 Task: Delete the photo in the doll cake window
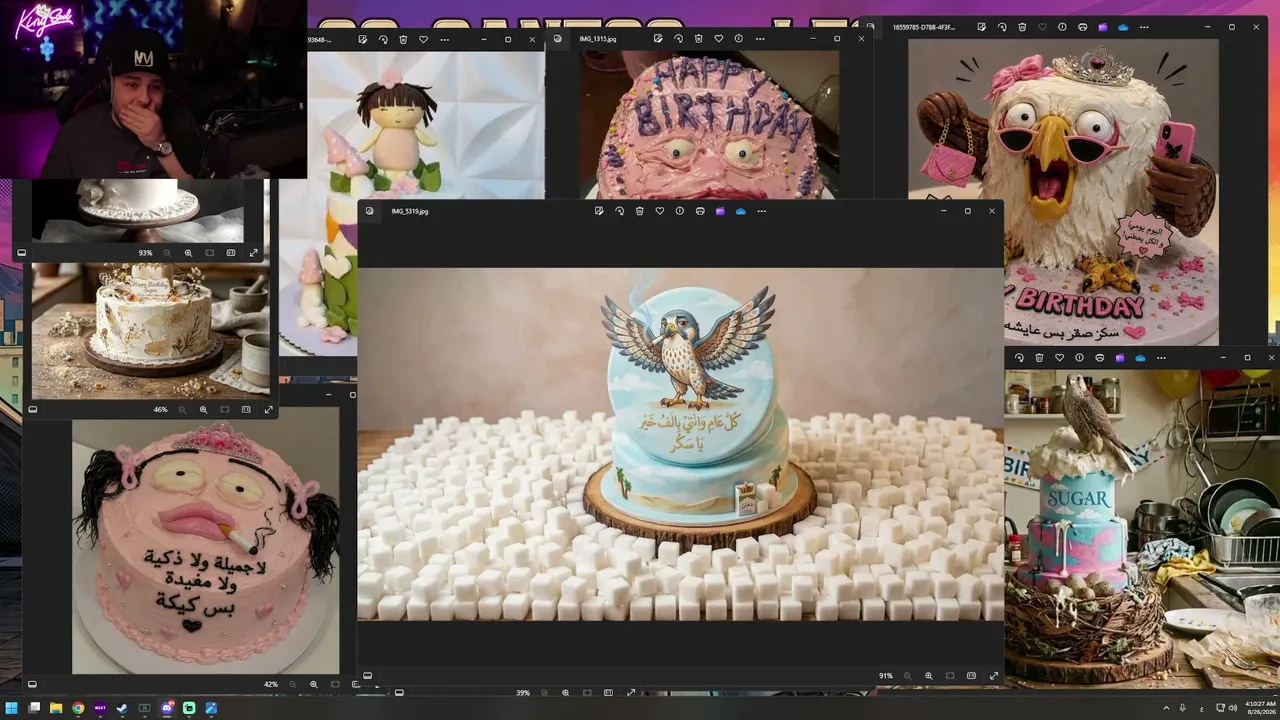coord(403,39)
